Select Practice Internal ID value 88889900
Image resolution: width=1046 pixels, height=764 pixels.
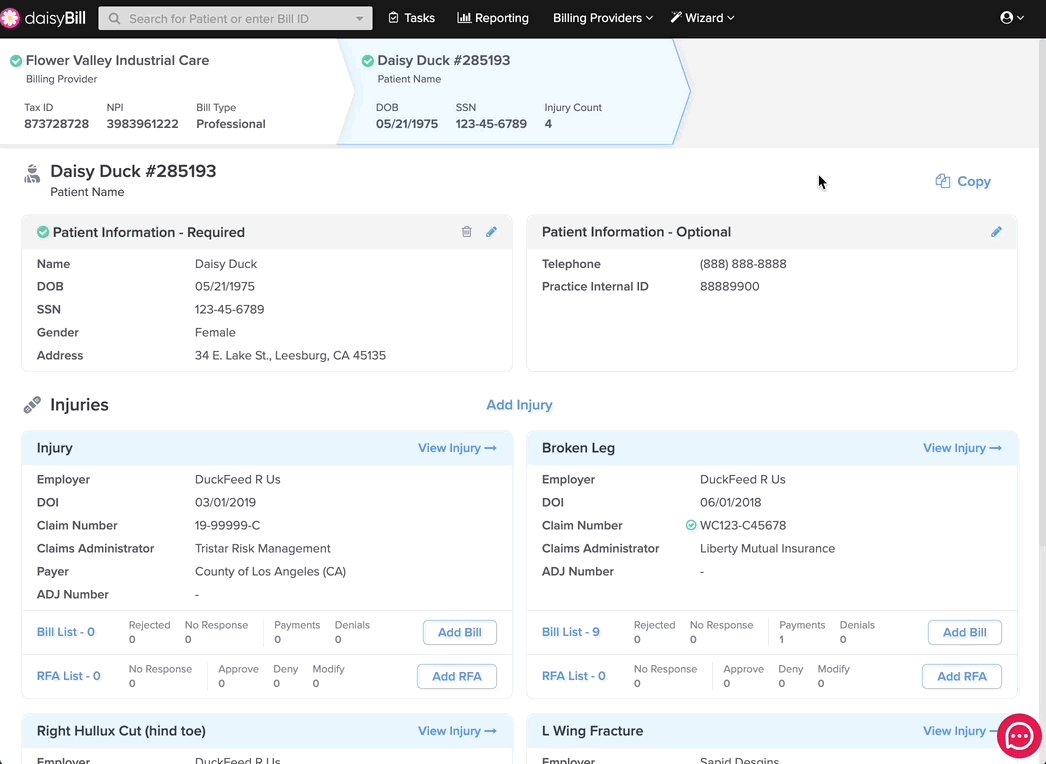[729, 287]
